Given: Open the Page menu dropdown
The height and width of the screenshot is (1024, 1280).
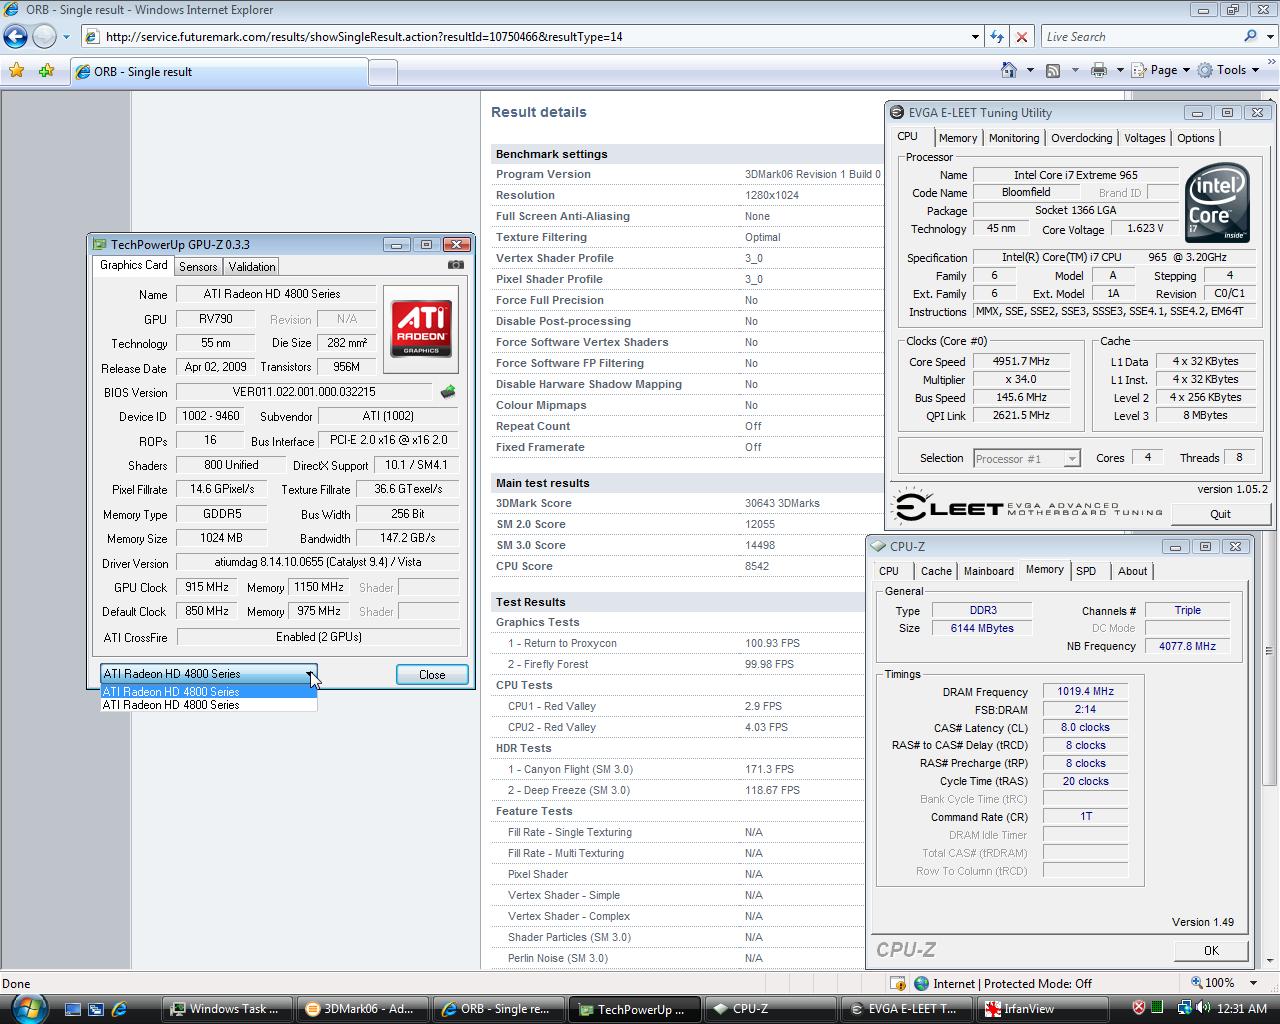Looking at the screenshot, I should click(1163, 70).
